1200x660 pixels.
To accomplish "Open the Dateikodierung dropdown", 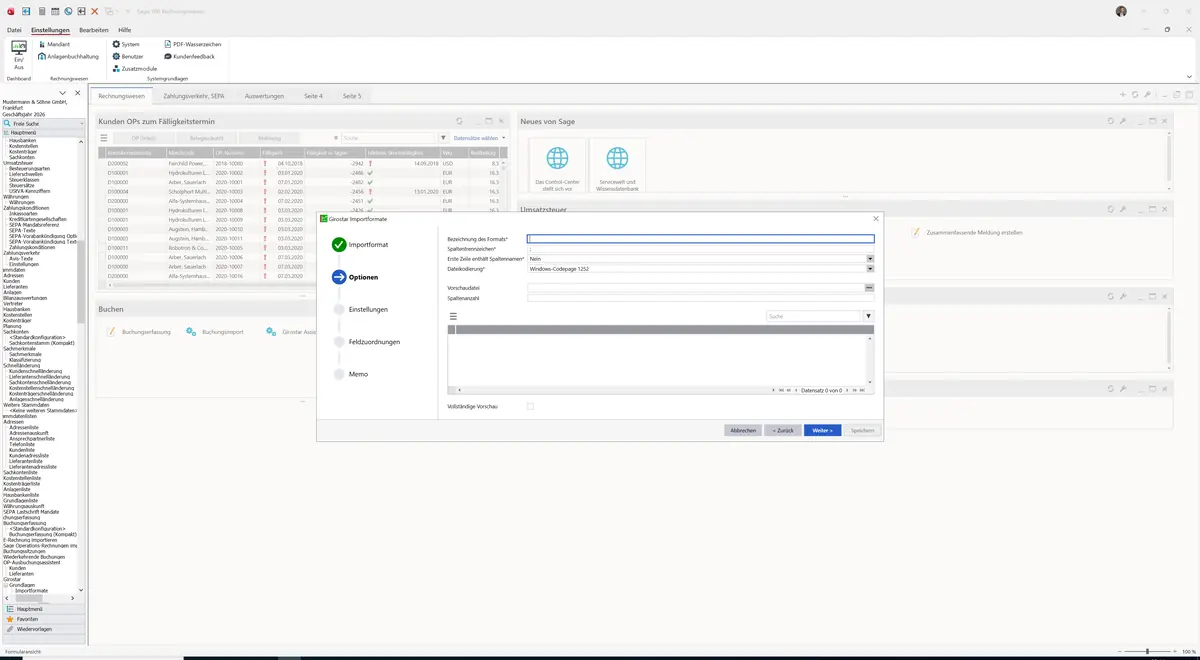I will pos(870,269).
